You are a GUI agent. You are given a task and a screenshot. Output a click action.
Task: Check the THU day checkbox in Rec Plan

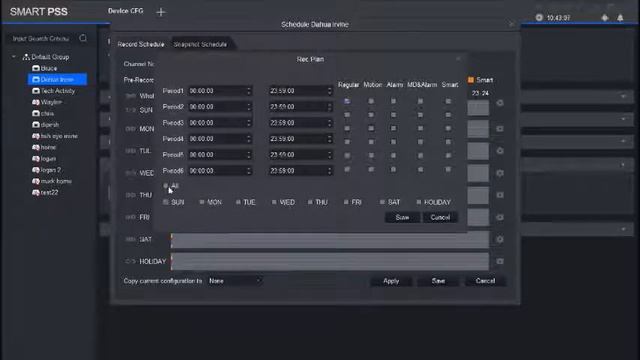[310, 202]
